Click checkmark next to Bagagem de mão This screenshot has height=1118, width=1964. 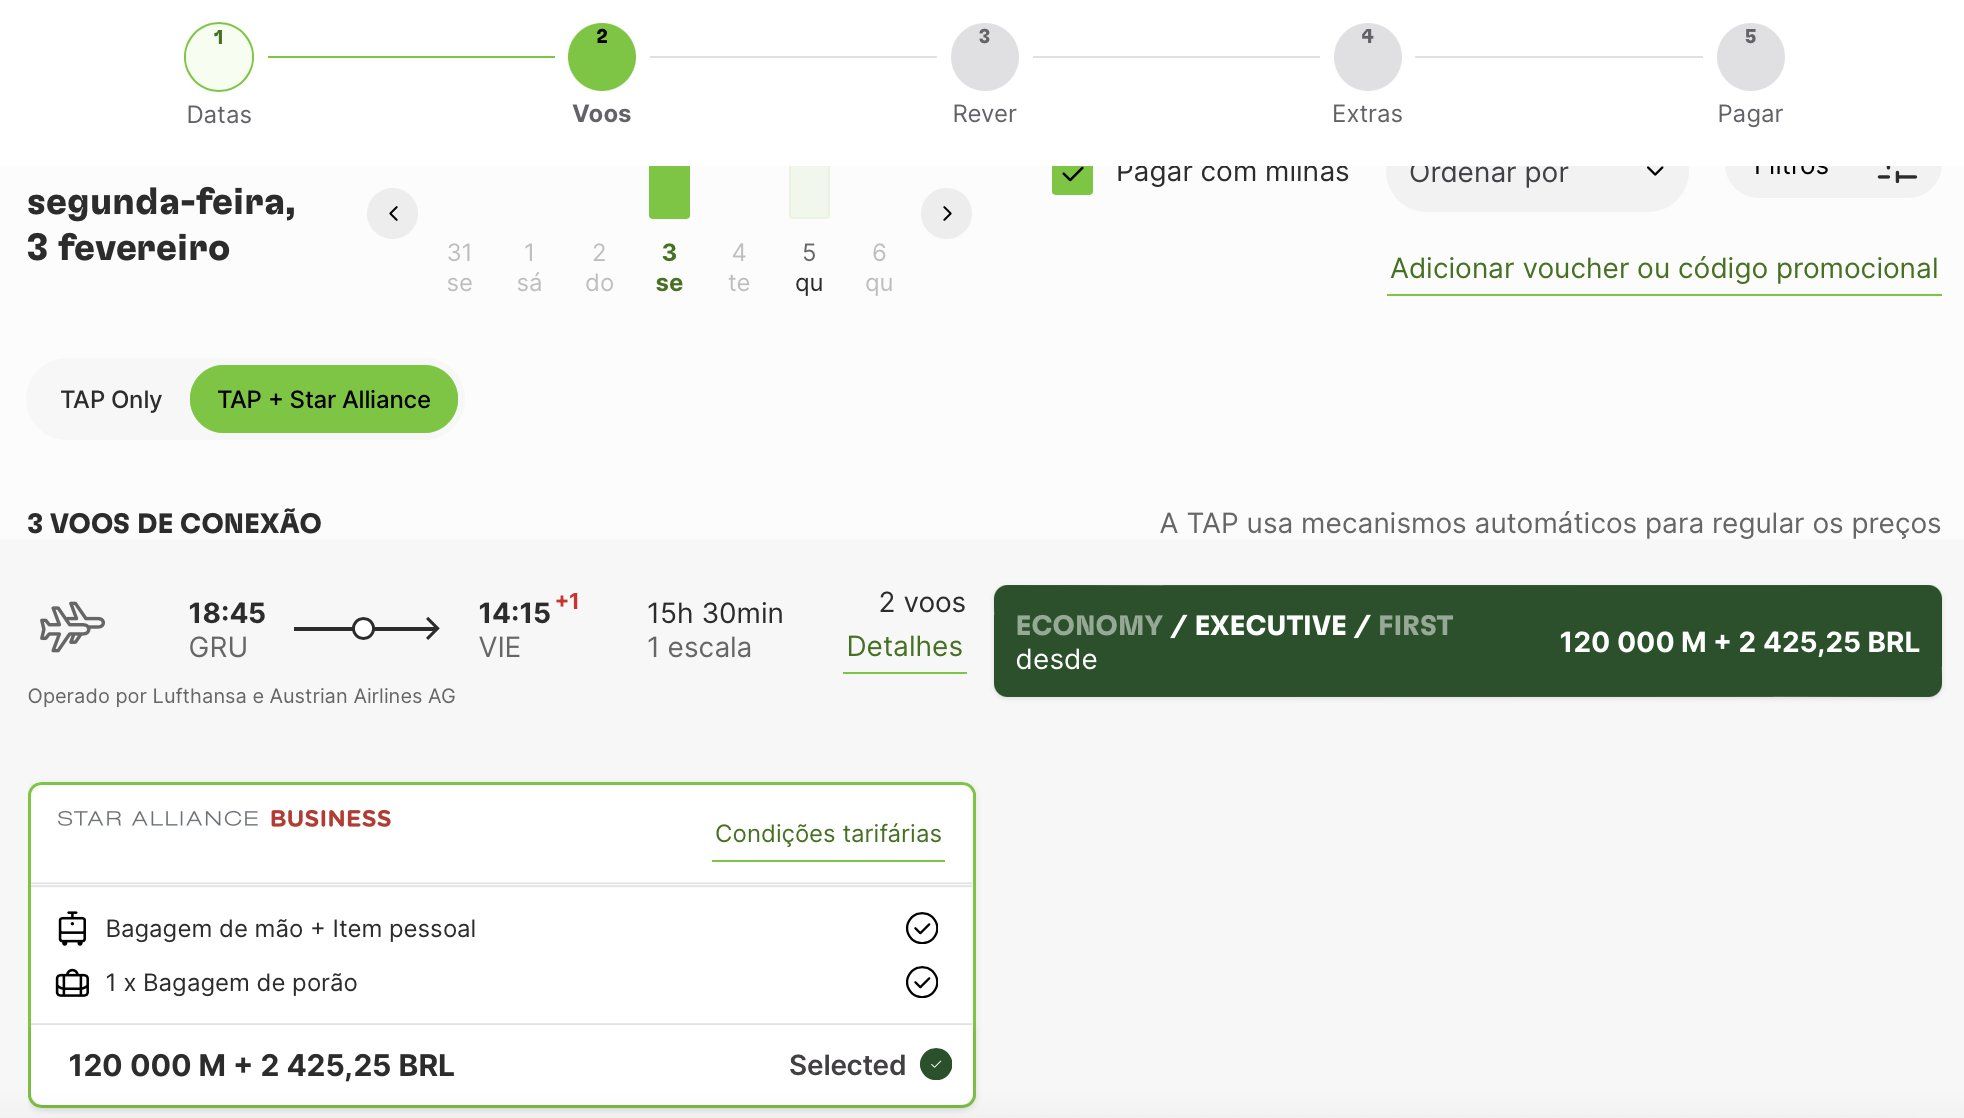[x=922, y=928]
